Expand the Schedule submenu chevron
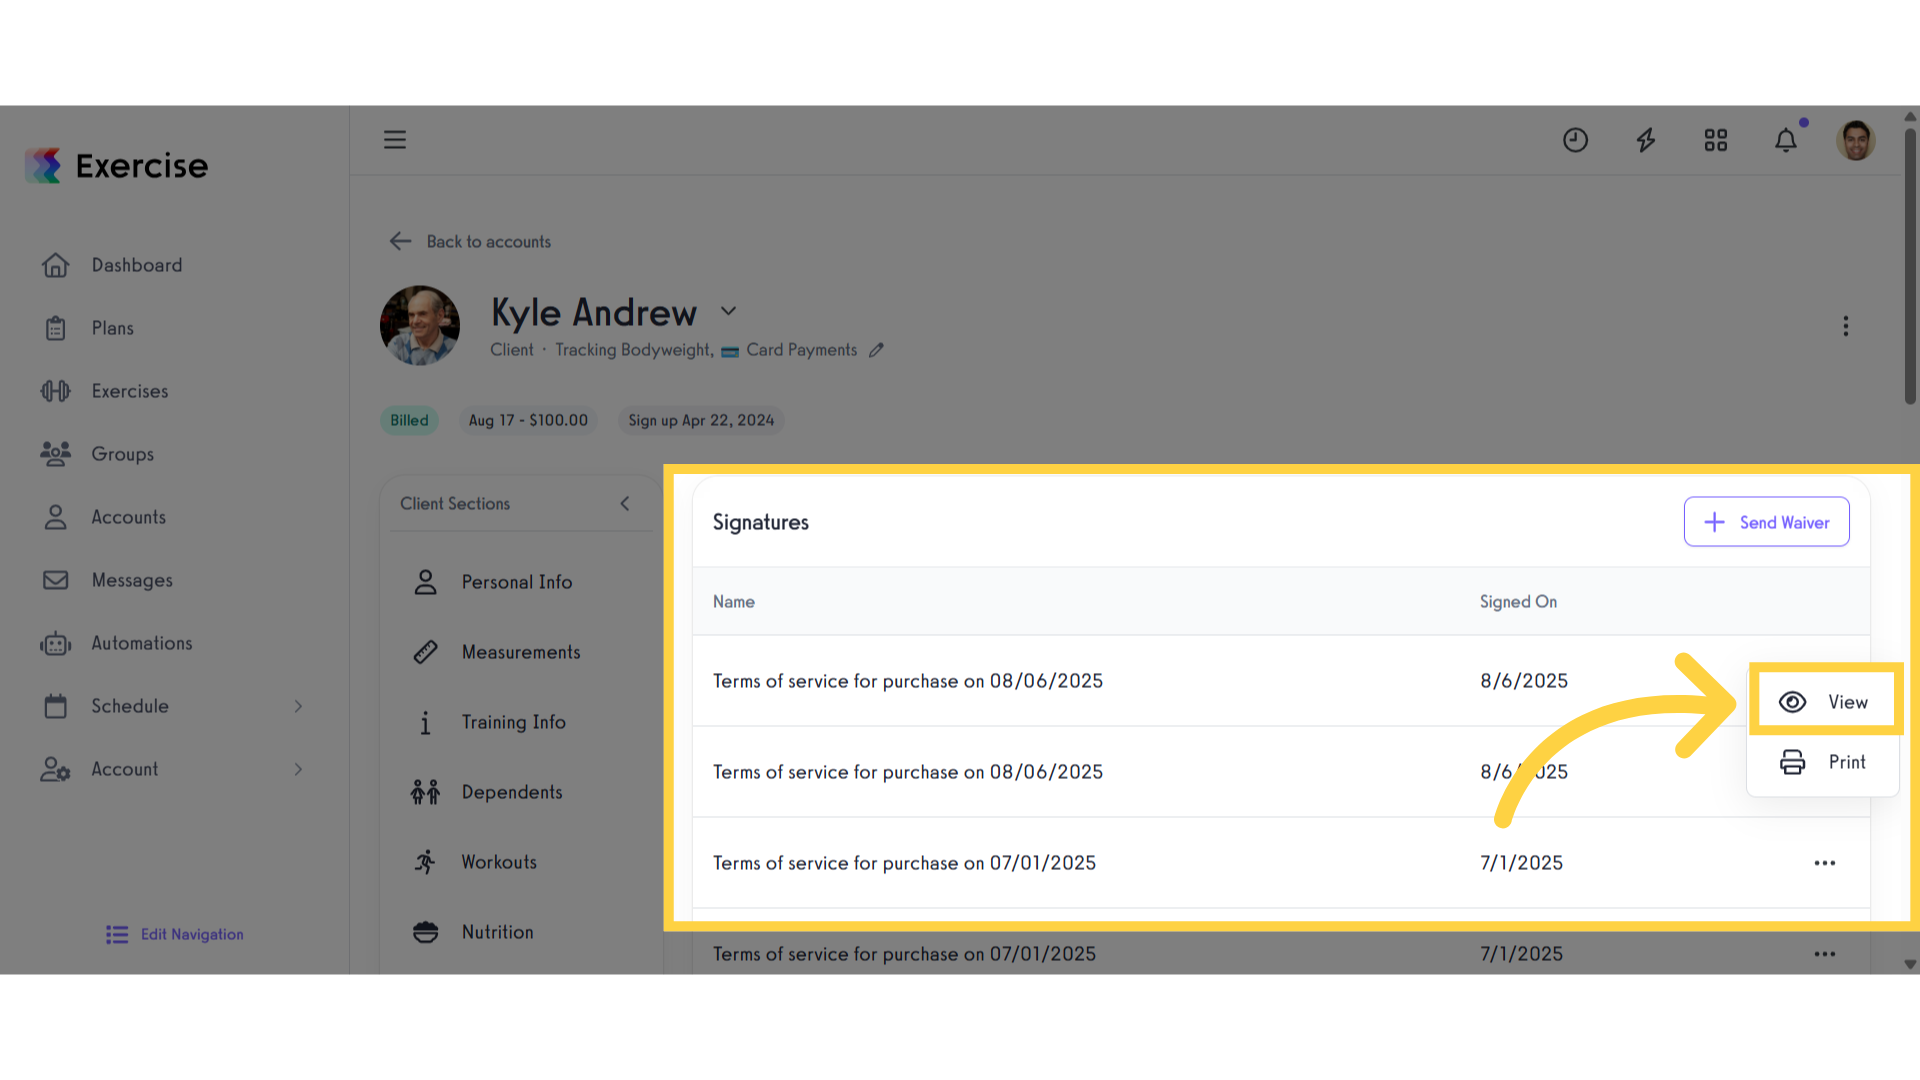 coord(298,706)
